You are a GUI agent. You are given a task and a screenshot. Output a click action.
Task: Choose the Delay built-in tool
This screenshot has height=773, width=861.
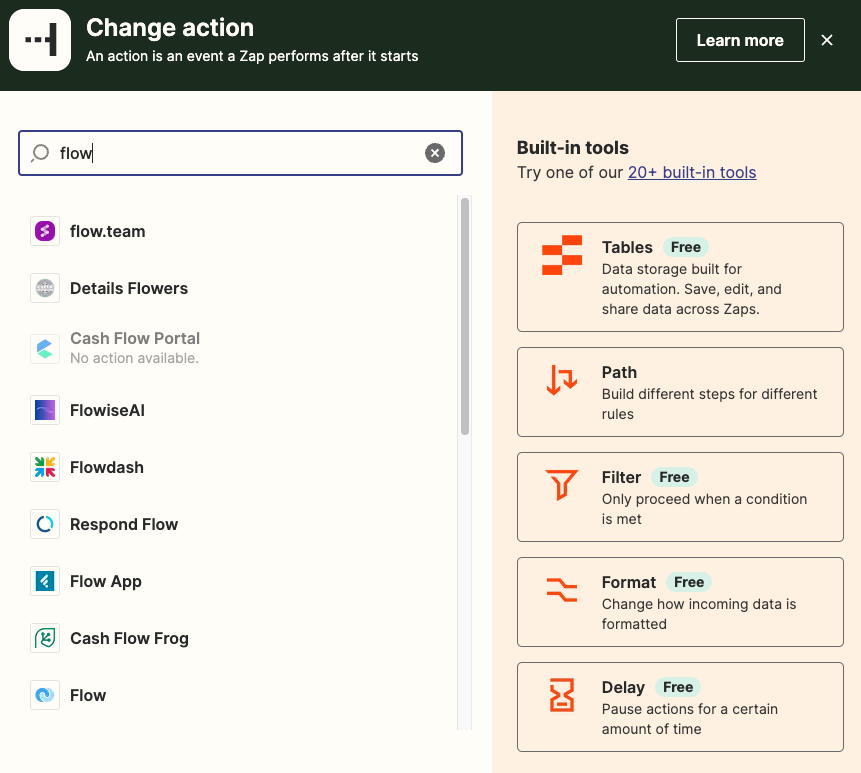click(x=680, y=707)
